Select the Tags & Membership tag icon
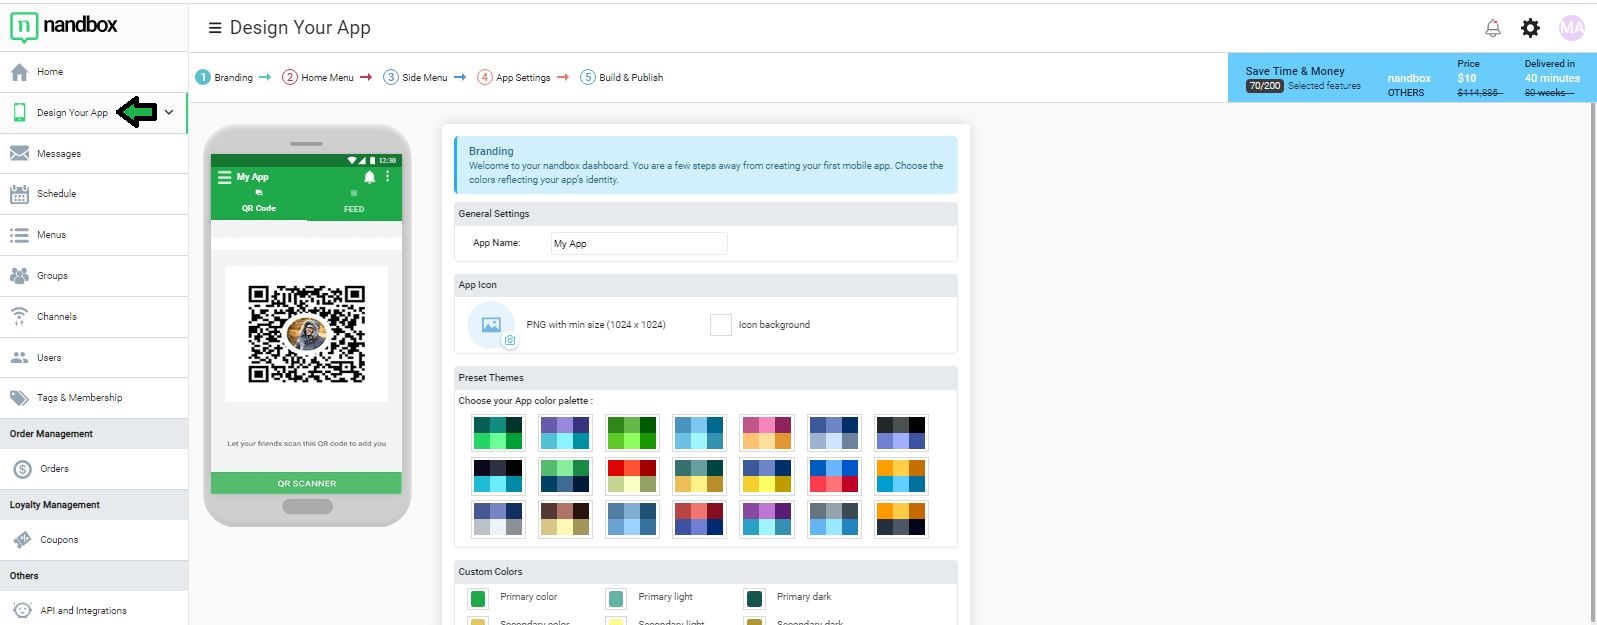Image resolution: width=1597 pixels, height=625 pixels. pyautogui.click(x=19, y=398)
